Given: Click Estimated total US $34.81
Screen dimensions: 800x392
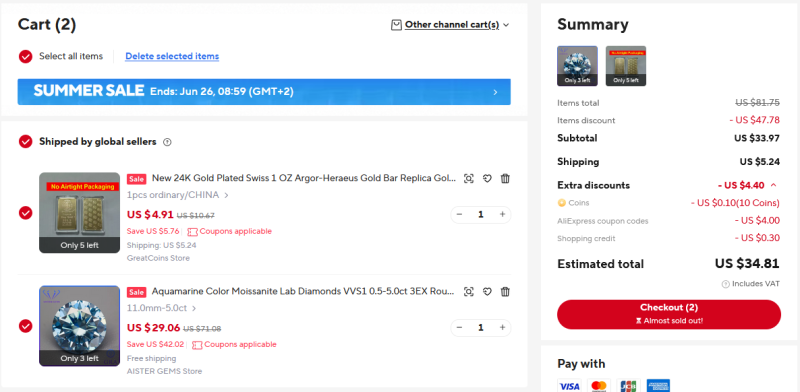Looking at the screenshot, I should click(746, 264).
